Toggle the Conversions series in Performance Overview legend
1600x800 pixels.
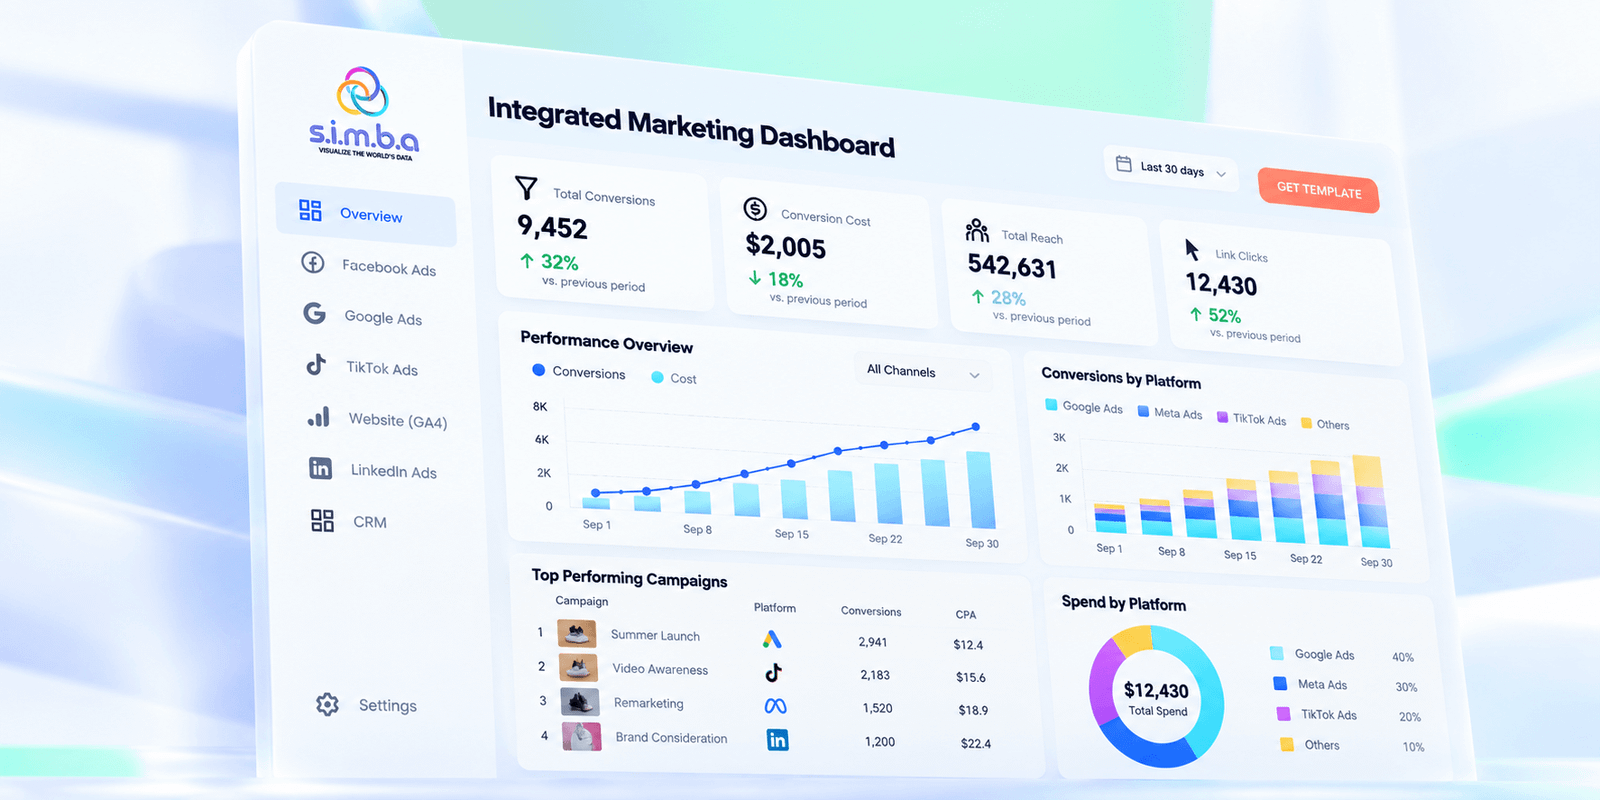[x=579, y=372]
